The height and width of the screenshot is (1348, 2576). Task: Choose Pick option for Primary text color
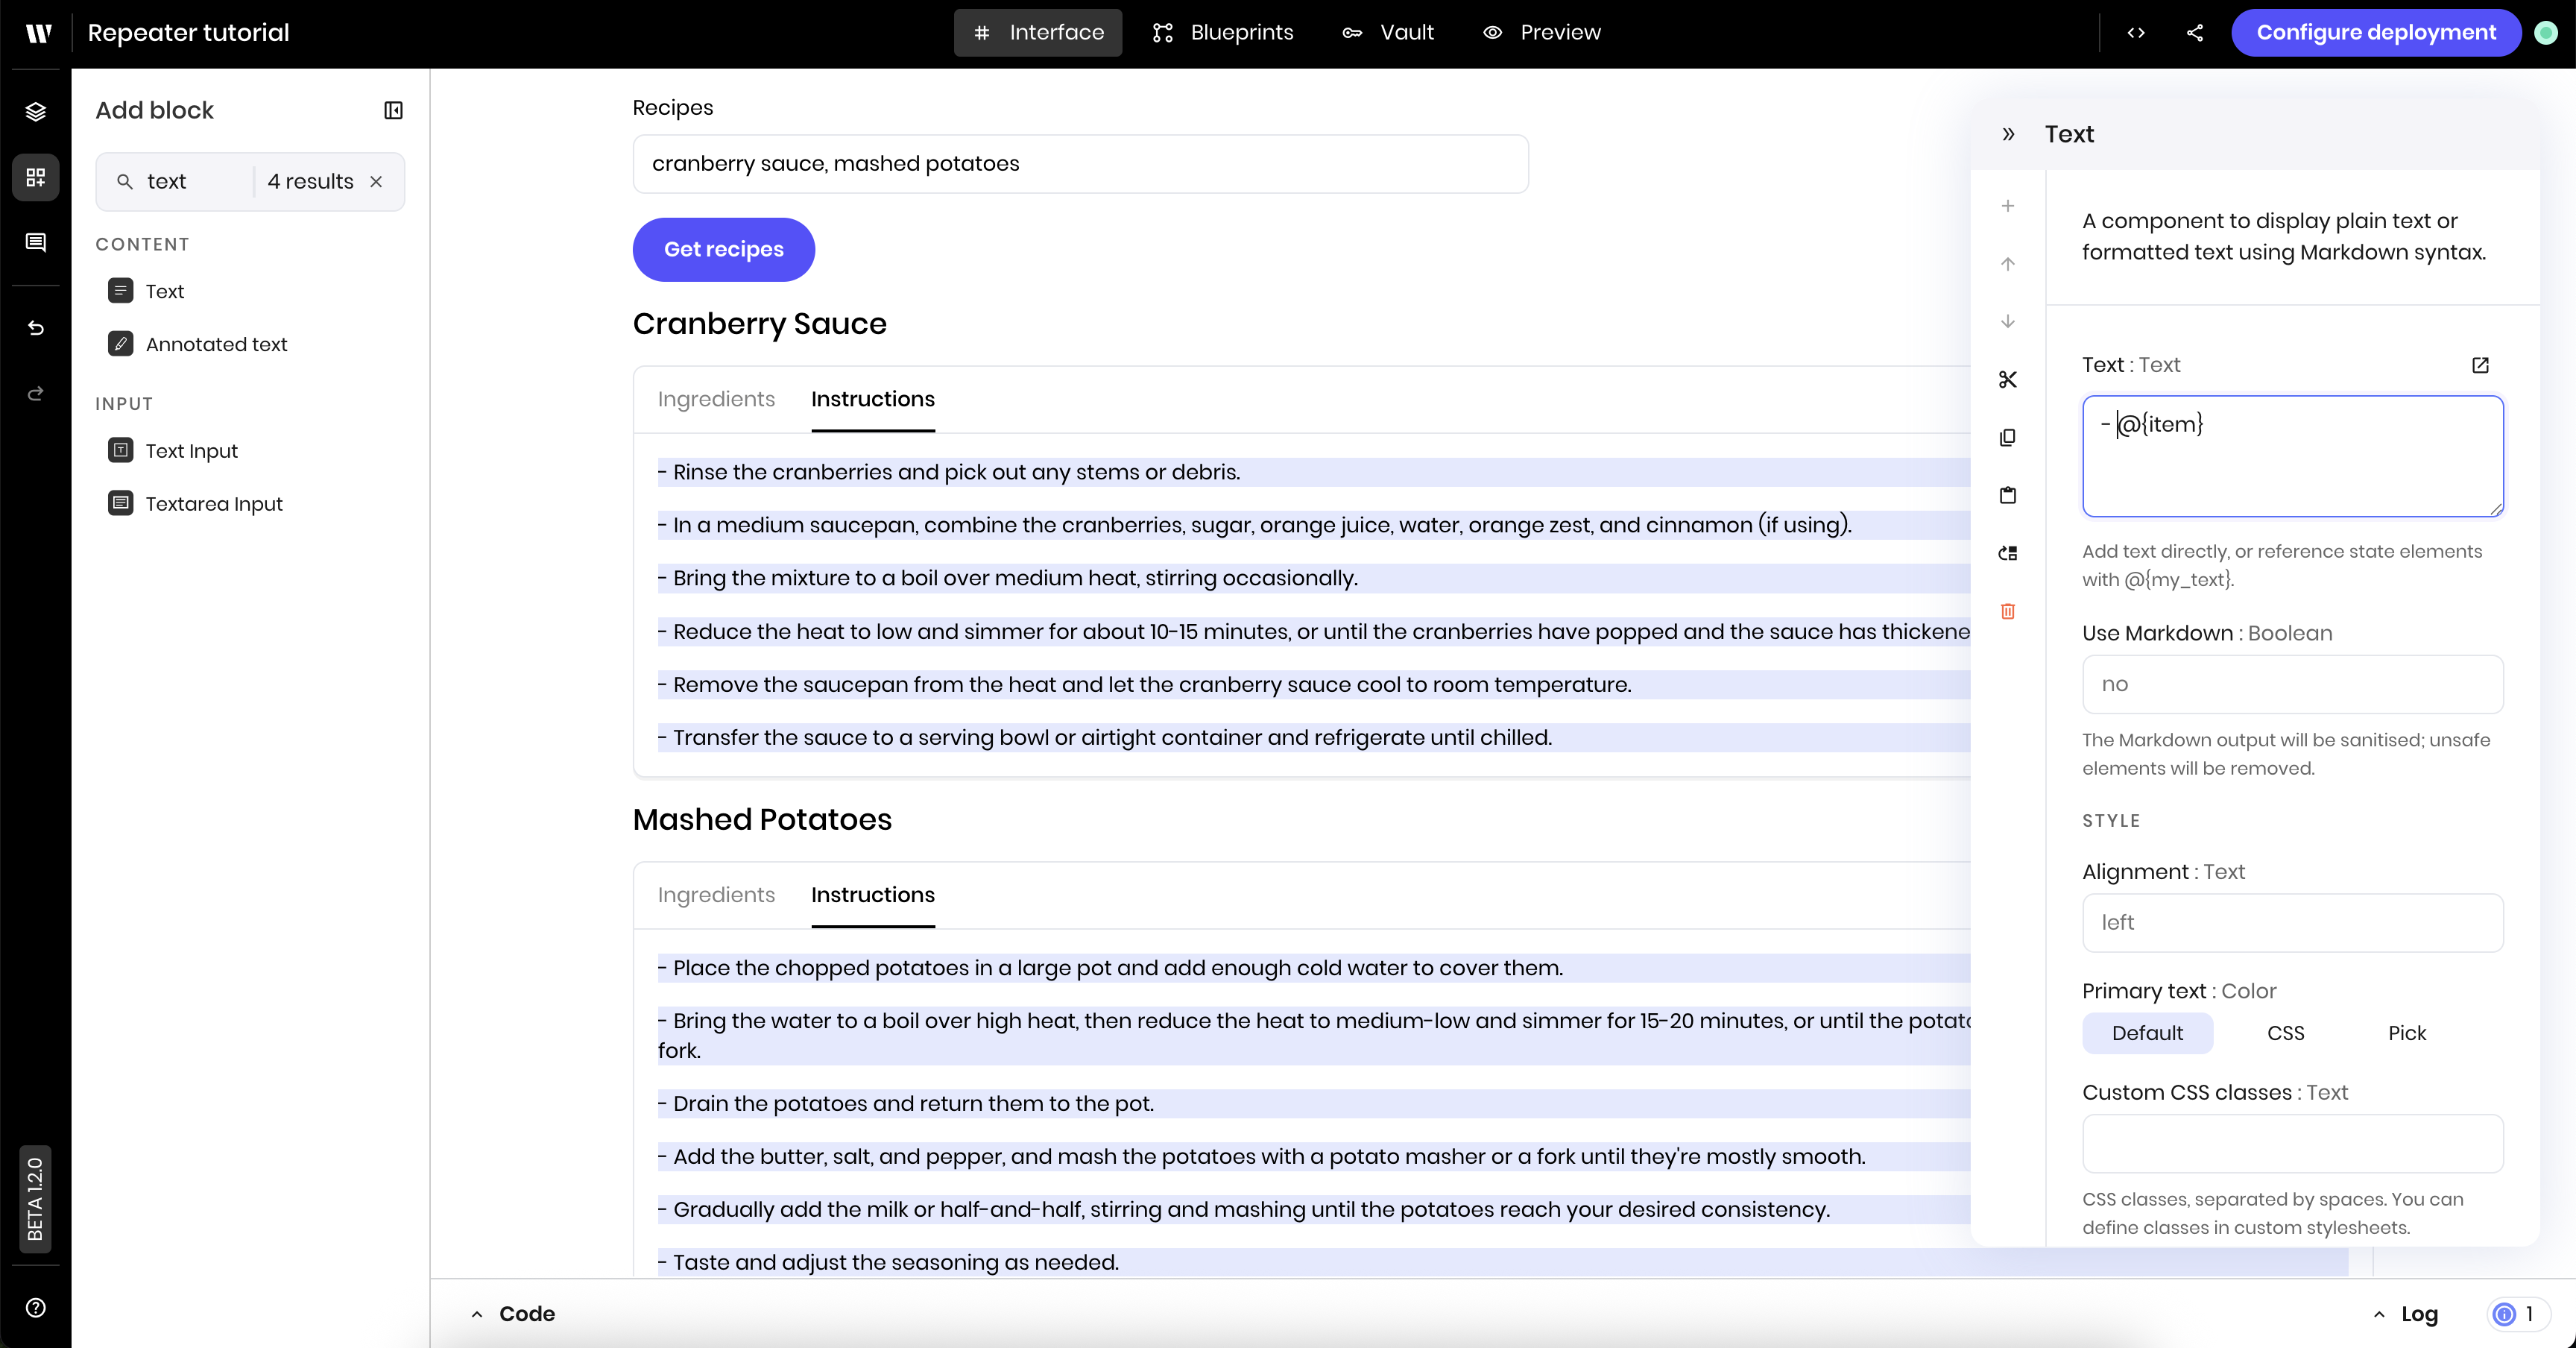(x=2406, y=1033)
